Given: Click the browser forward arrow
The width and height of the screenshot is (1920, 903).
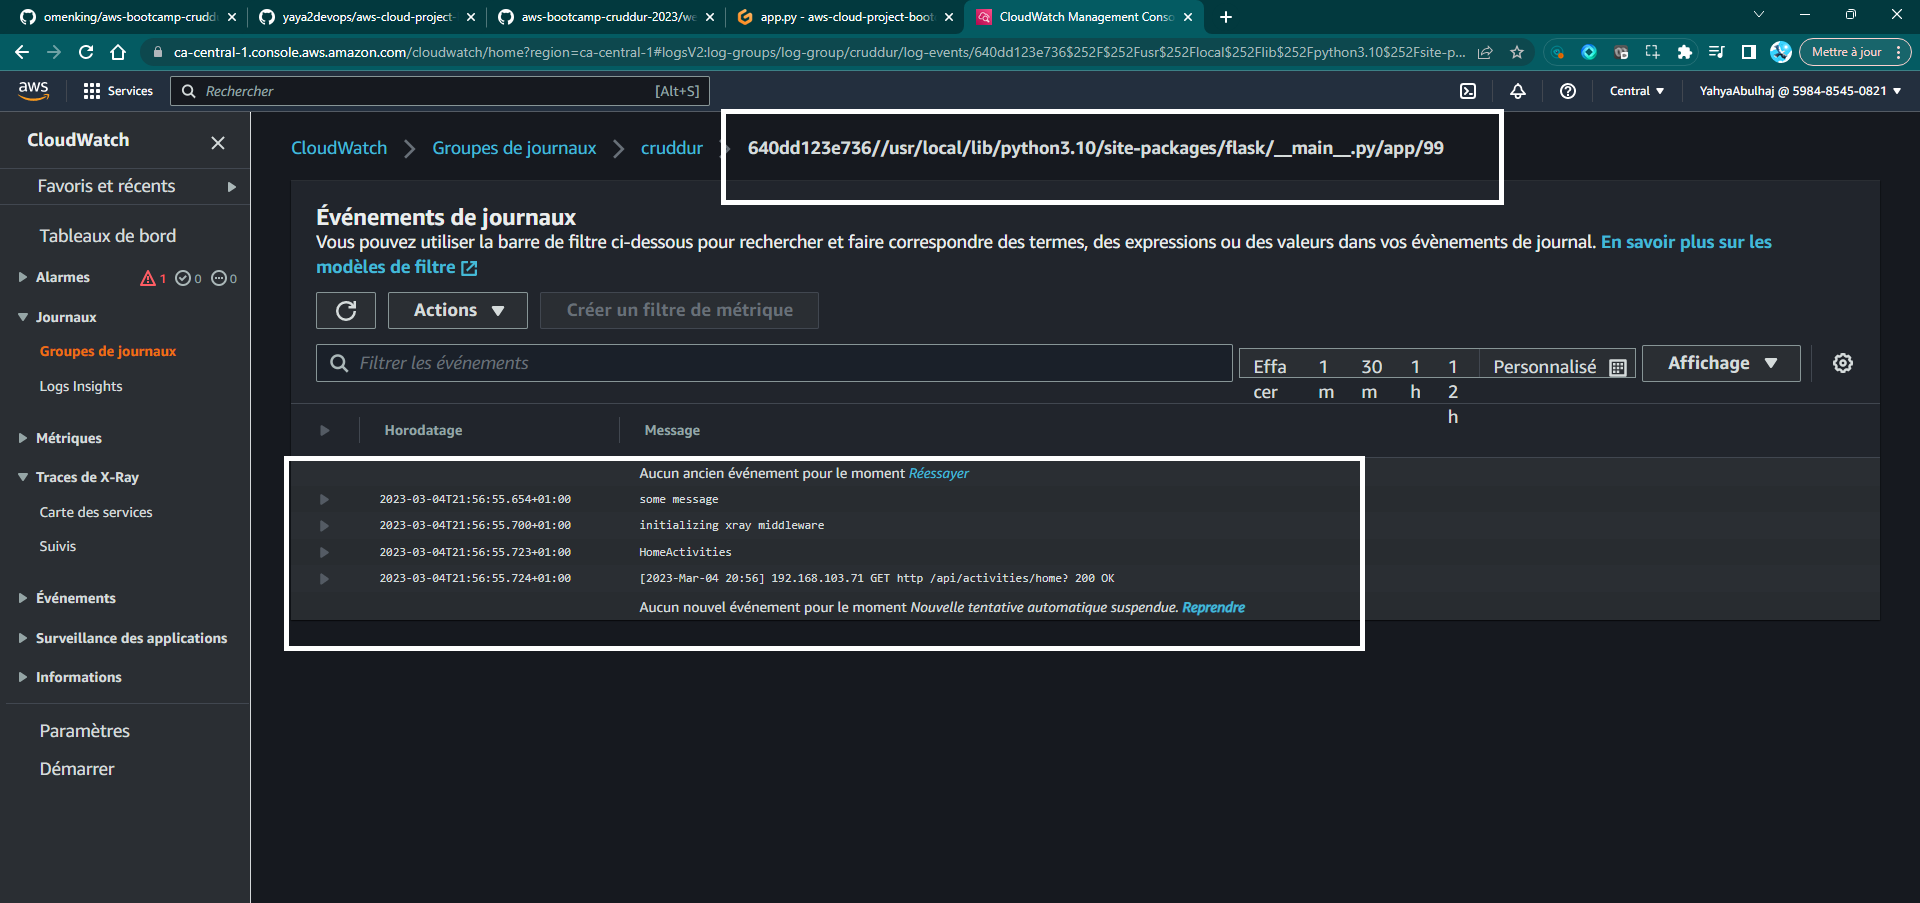Looking at the screenshot, I should point(54,52).
